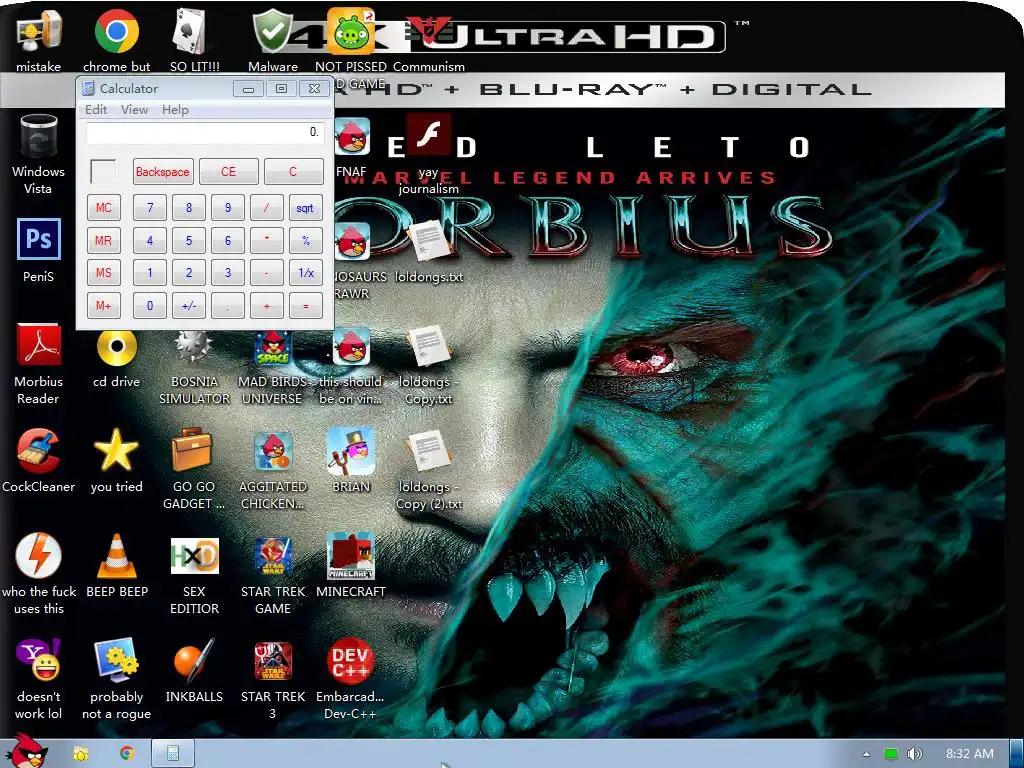
Task: Click the digit 7 in Calculator
Action: click(150, 208)
